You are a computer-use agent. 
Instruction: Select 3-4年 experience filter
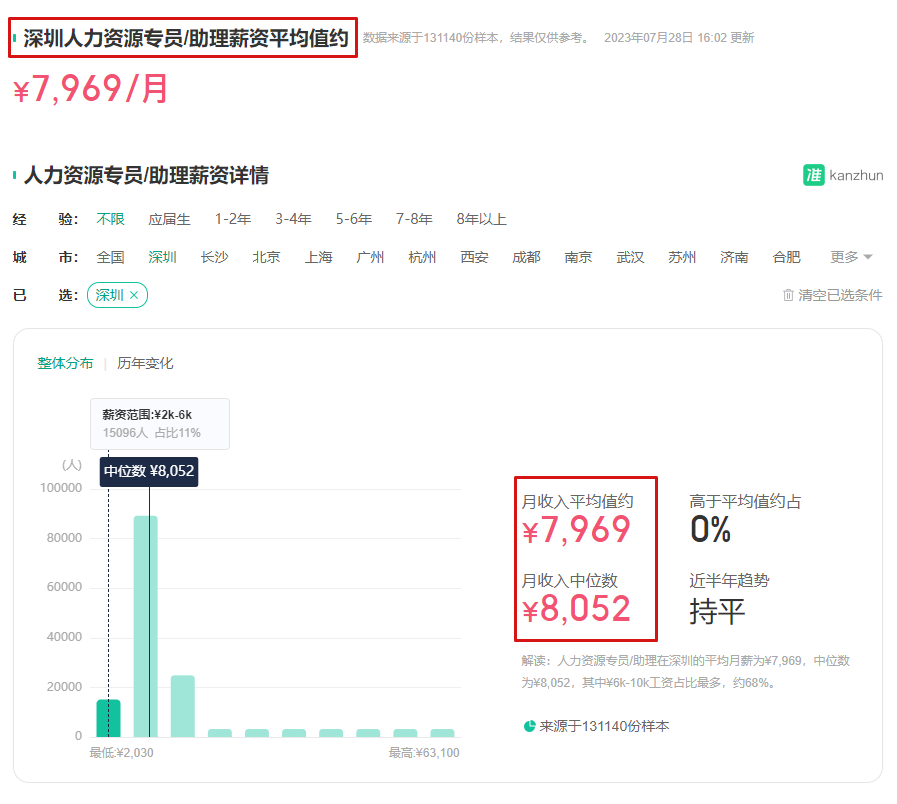293,219
